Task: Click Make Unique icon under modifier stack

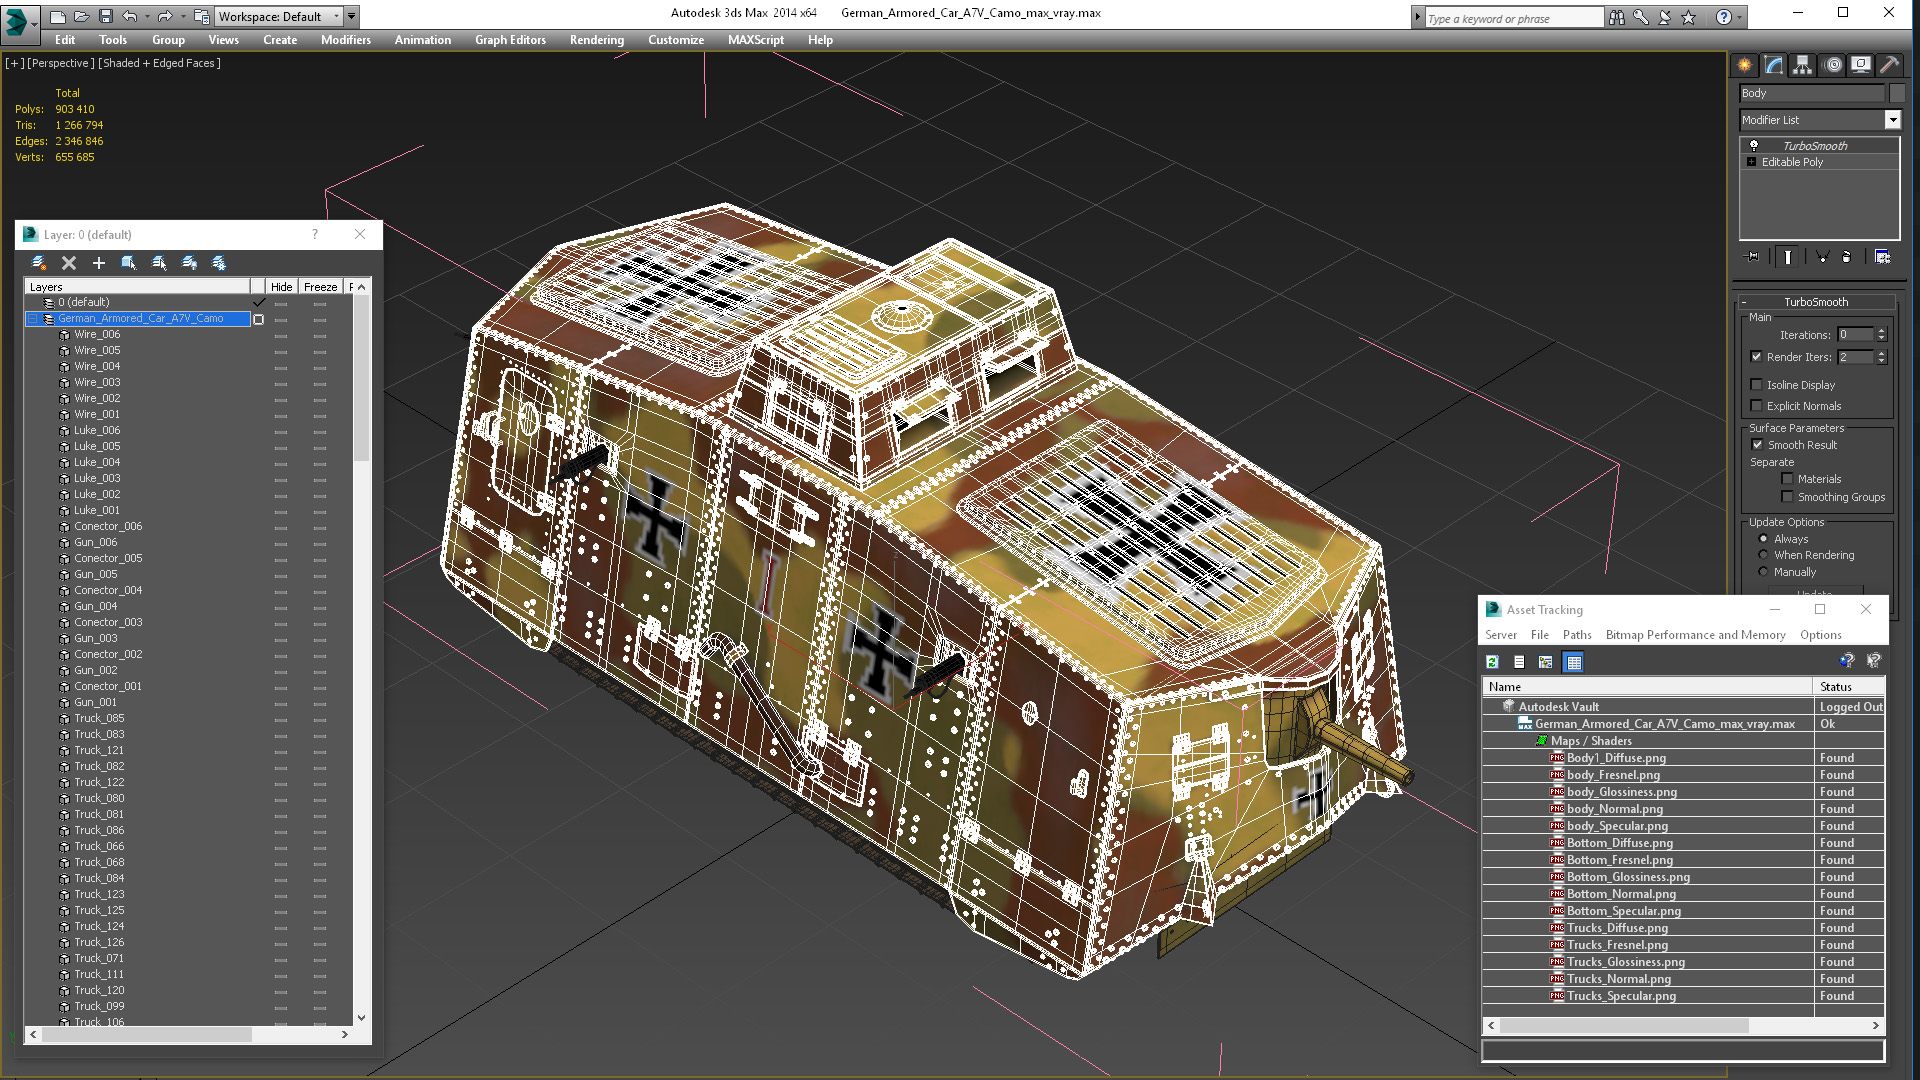Action: [1822, 257]
